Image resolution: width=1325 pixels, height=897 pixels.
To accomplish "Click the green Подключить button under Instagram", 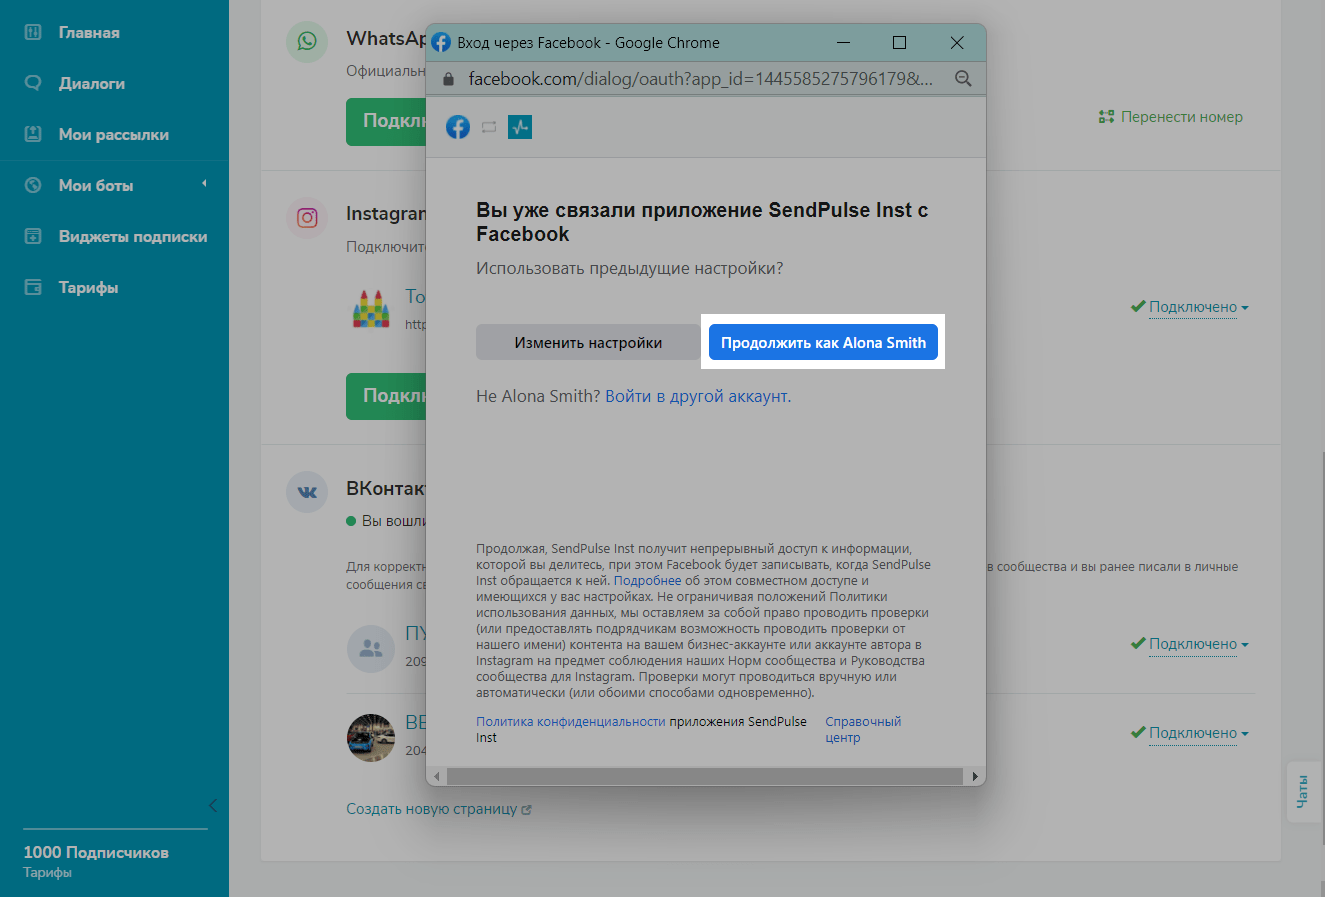I will point(386,396).
